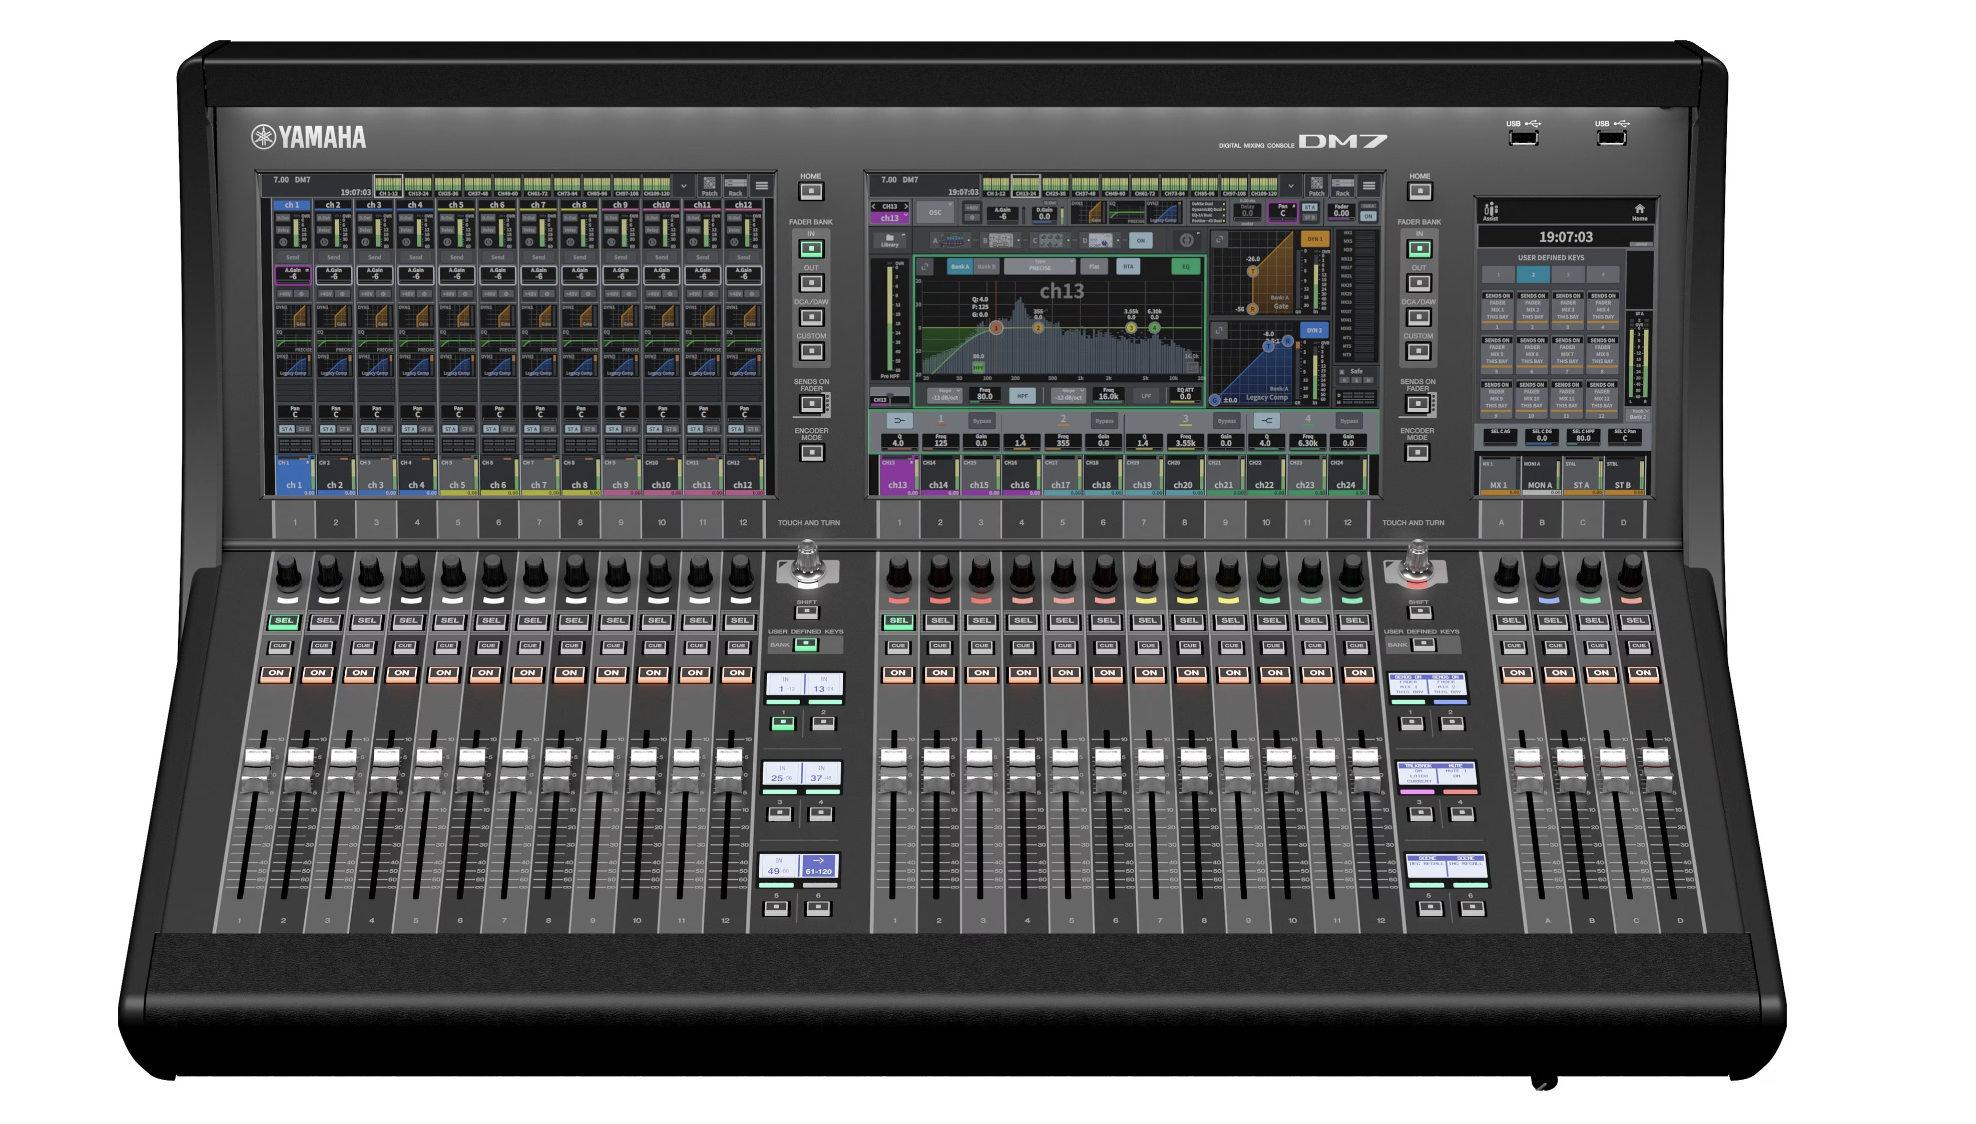
Task: Select the low-shelf filter icon for band 1
Action: [x=899, y=421]
